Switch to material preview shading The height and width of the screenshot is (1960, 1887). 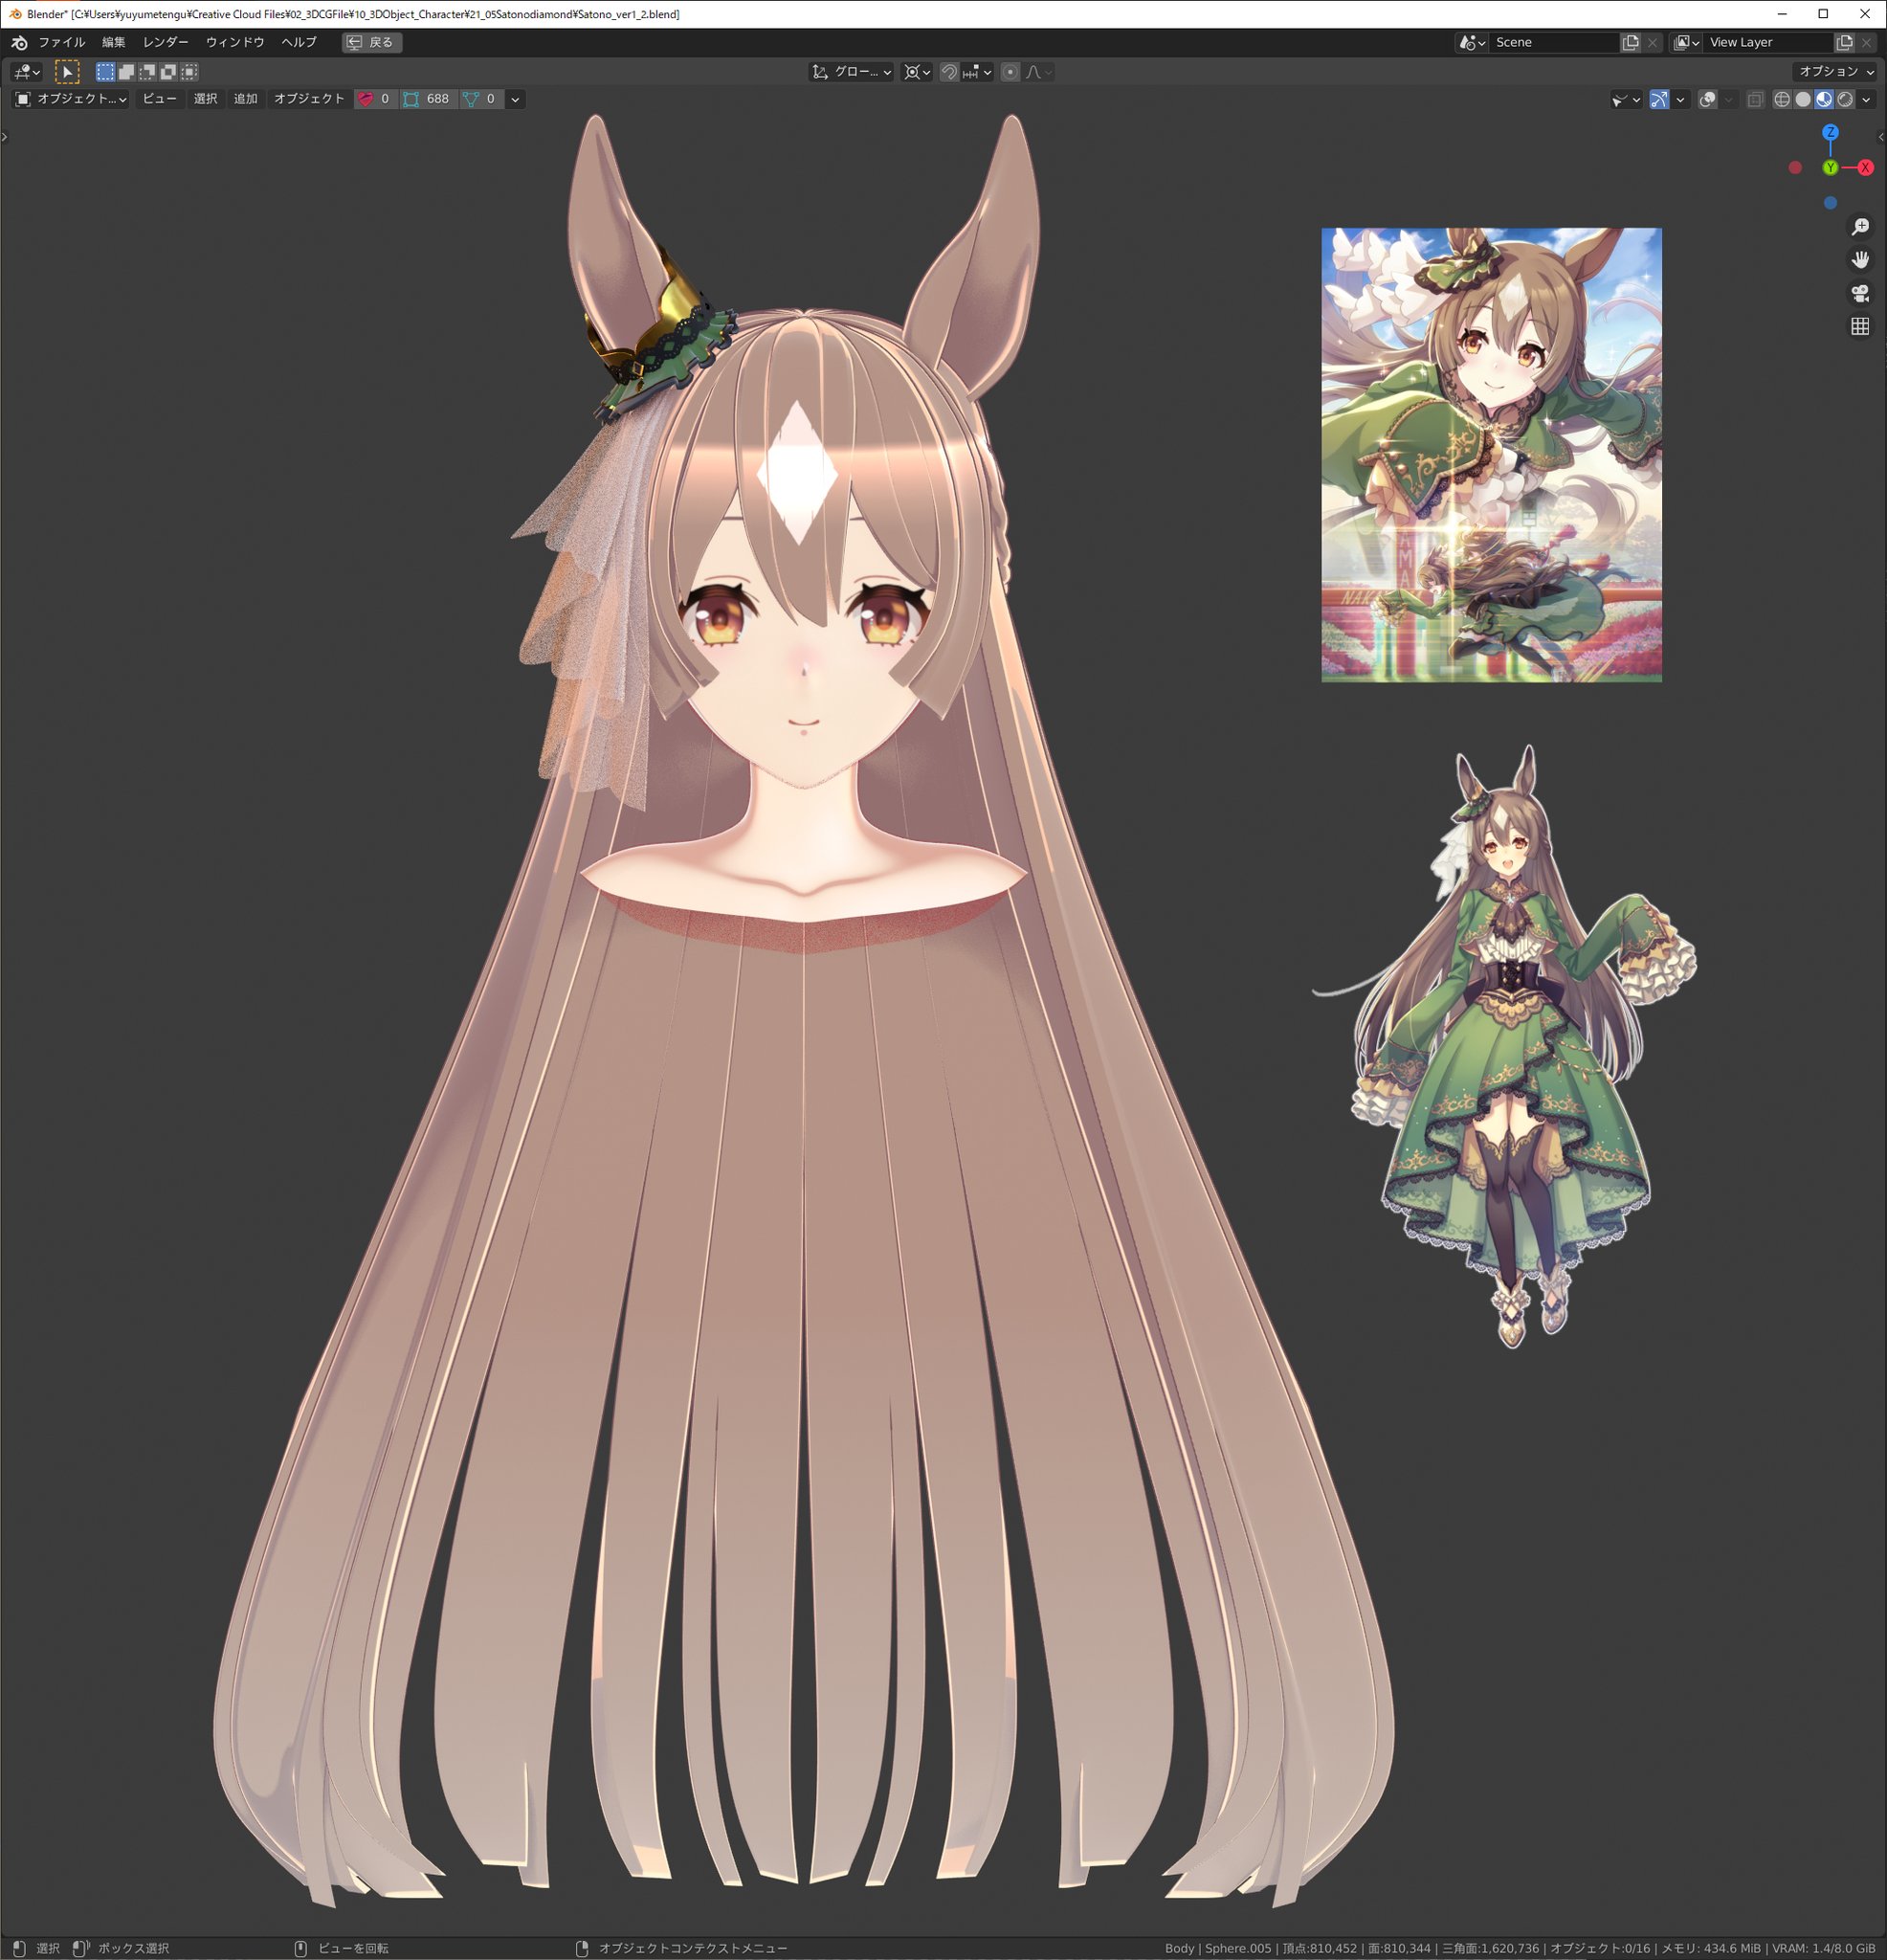pos(1824,99)
